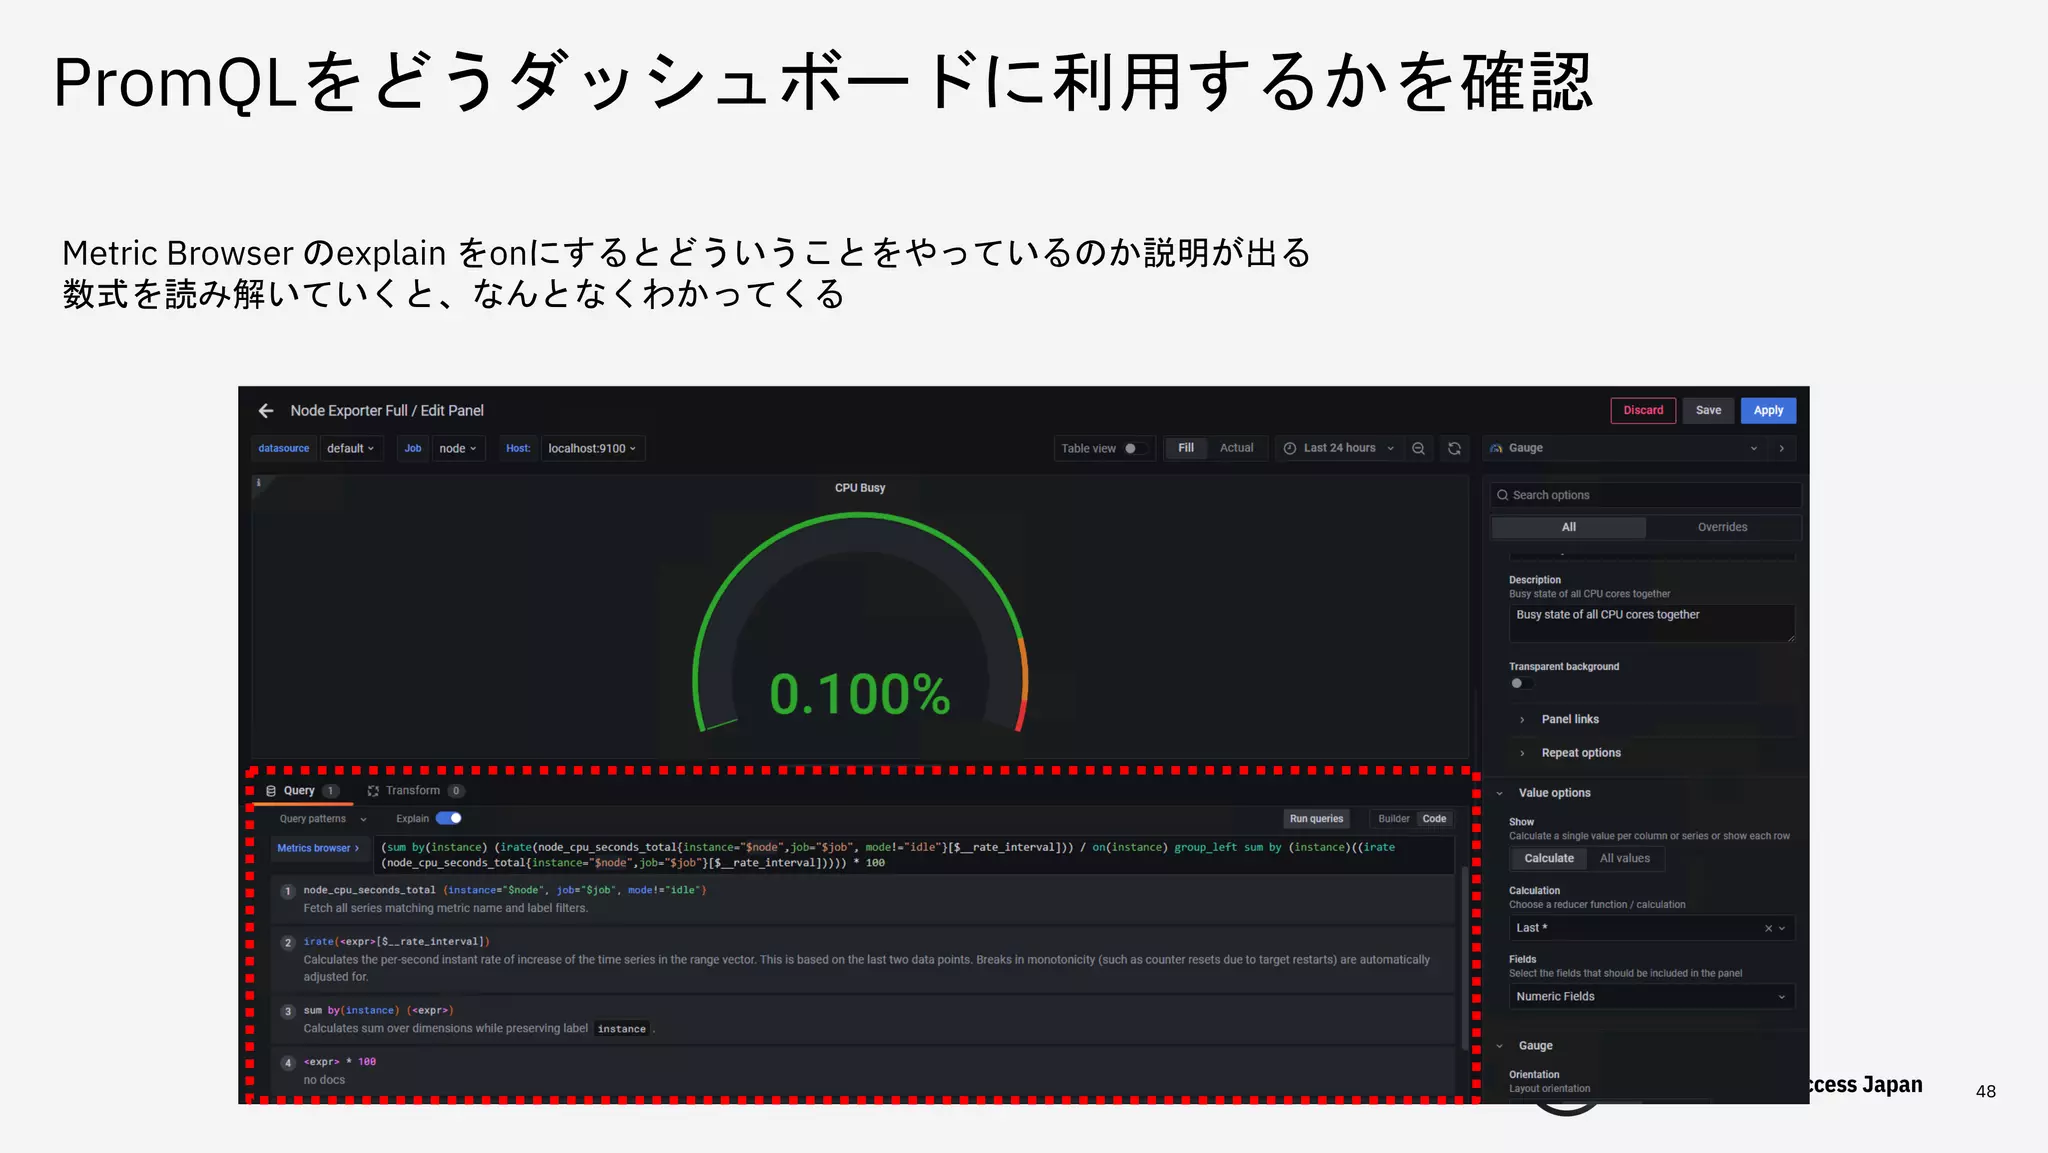Open the Job node dropdown
2048x1153 pixels.
[458, 449]
